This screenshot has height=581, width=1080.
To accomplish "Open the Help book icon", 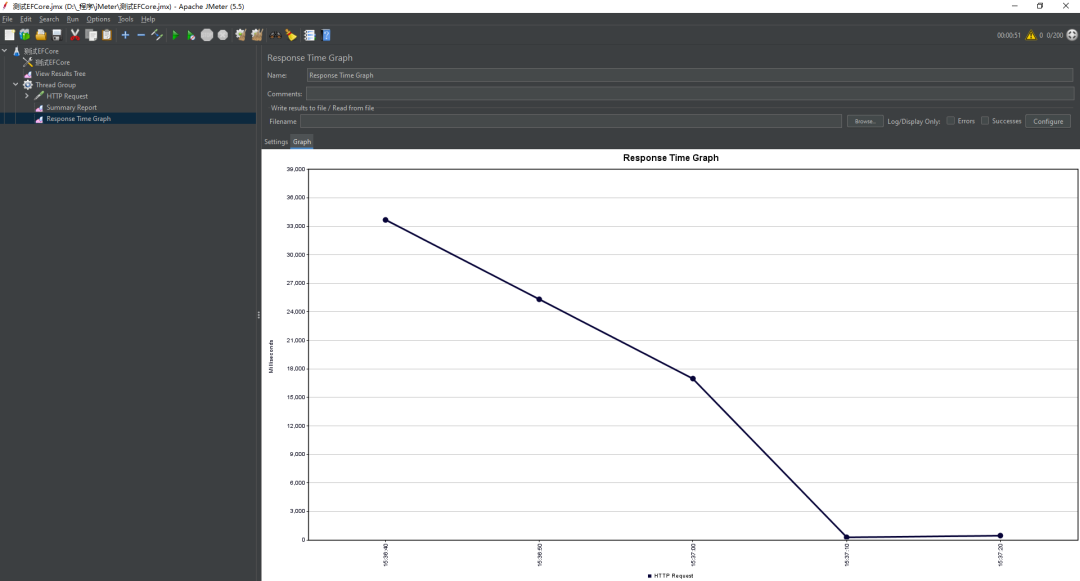I will [326, 35].
